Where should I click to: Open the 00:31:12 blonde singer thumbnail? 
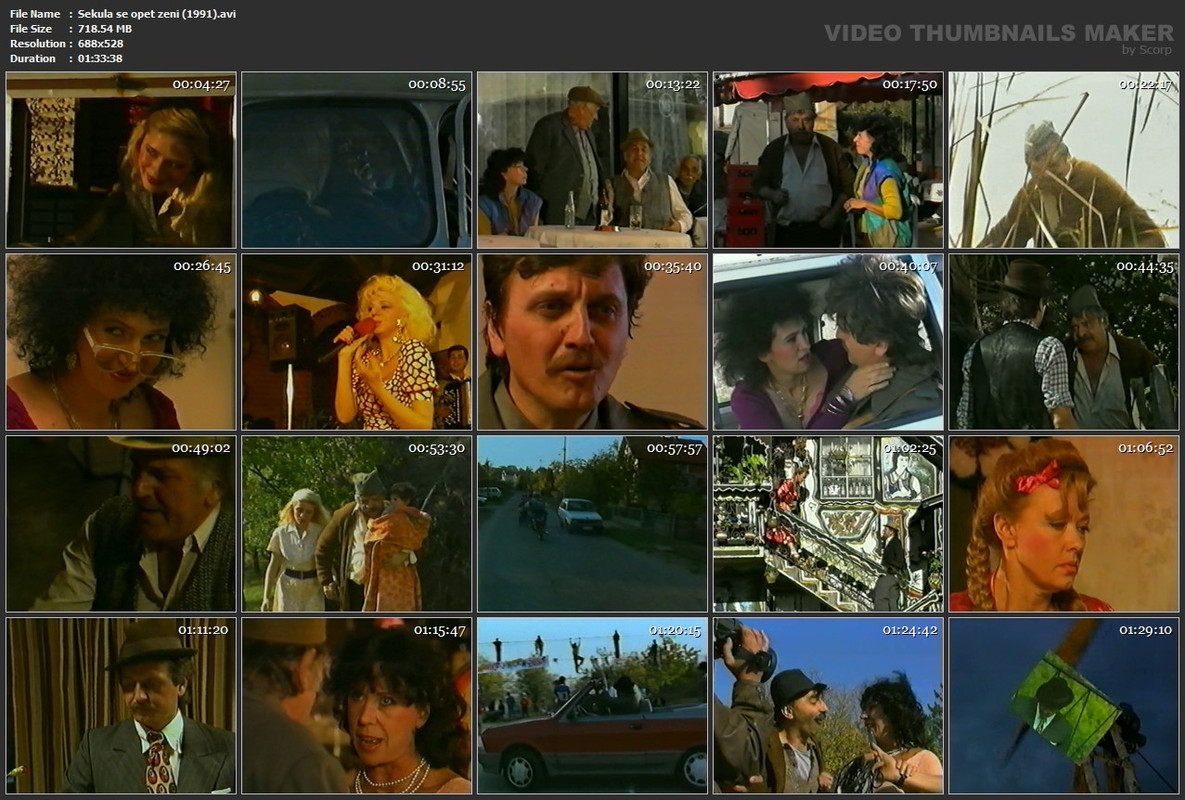coord(357,342)
